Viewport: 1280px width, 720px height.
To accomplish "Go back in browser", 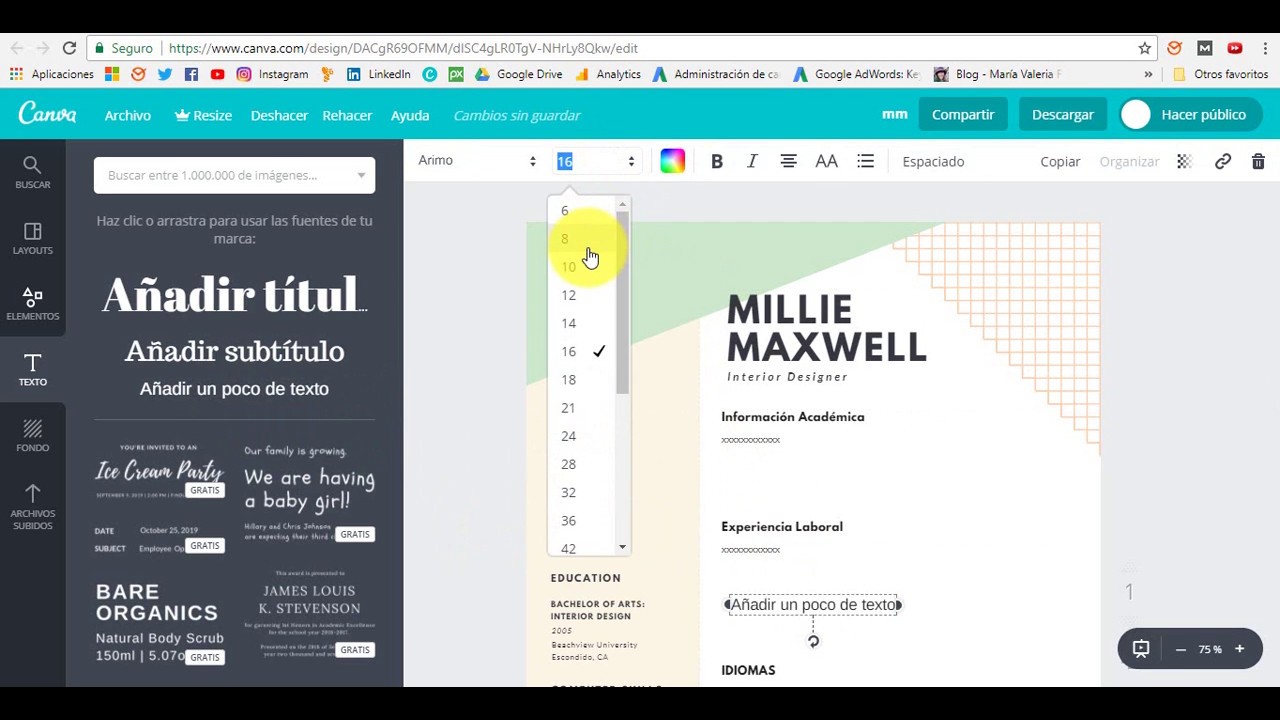I will pos(16,48).
